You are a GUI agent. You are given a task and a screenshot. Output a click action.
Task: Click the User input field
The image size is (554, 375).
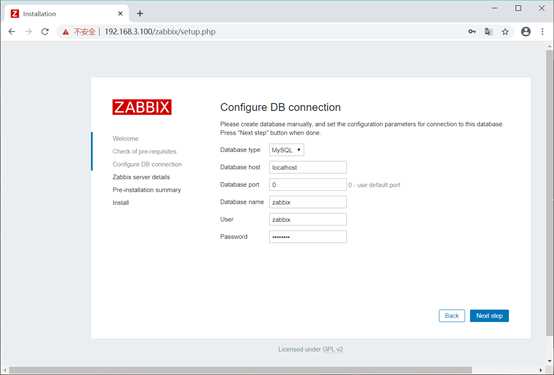click(308, 219)
